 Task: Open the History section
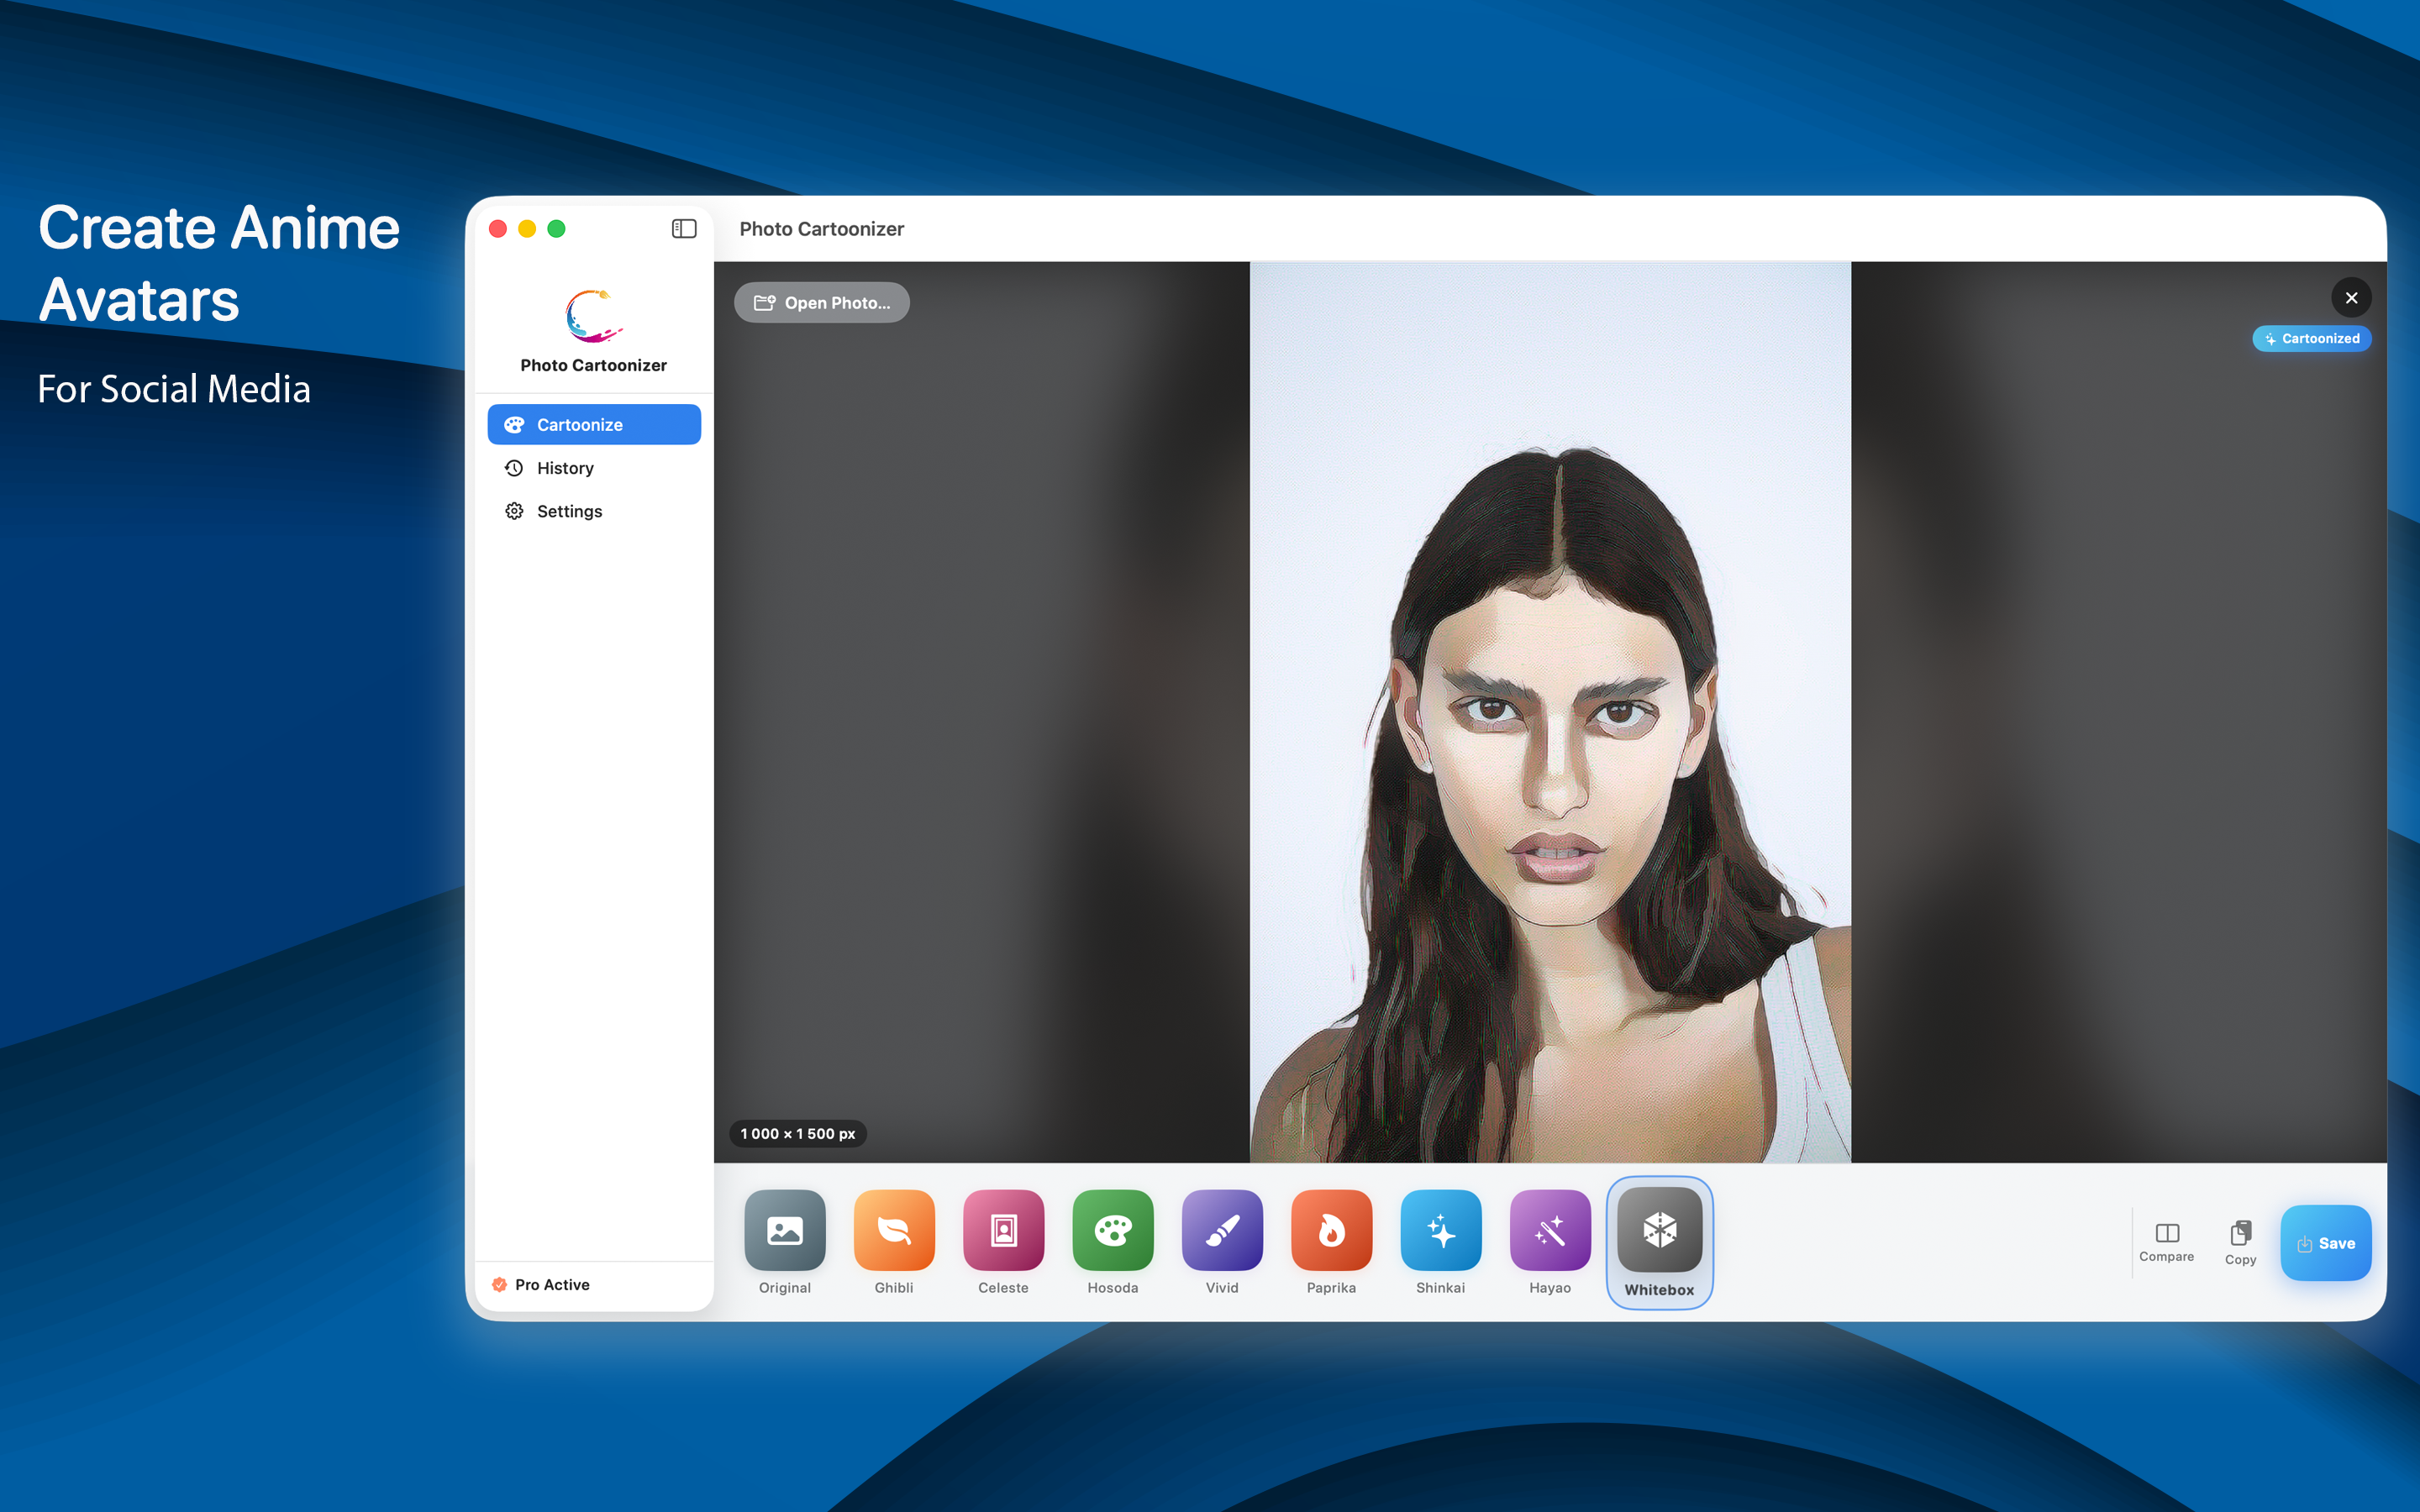[594, 468]
